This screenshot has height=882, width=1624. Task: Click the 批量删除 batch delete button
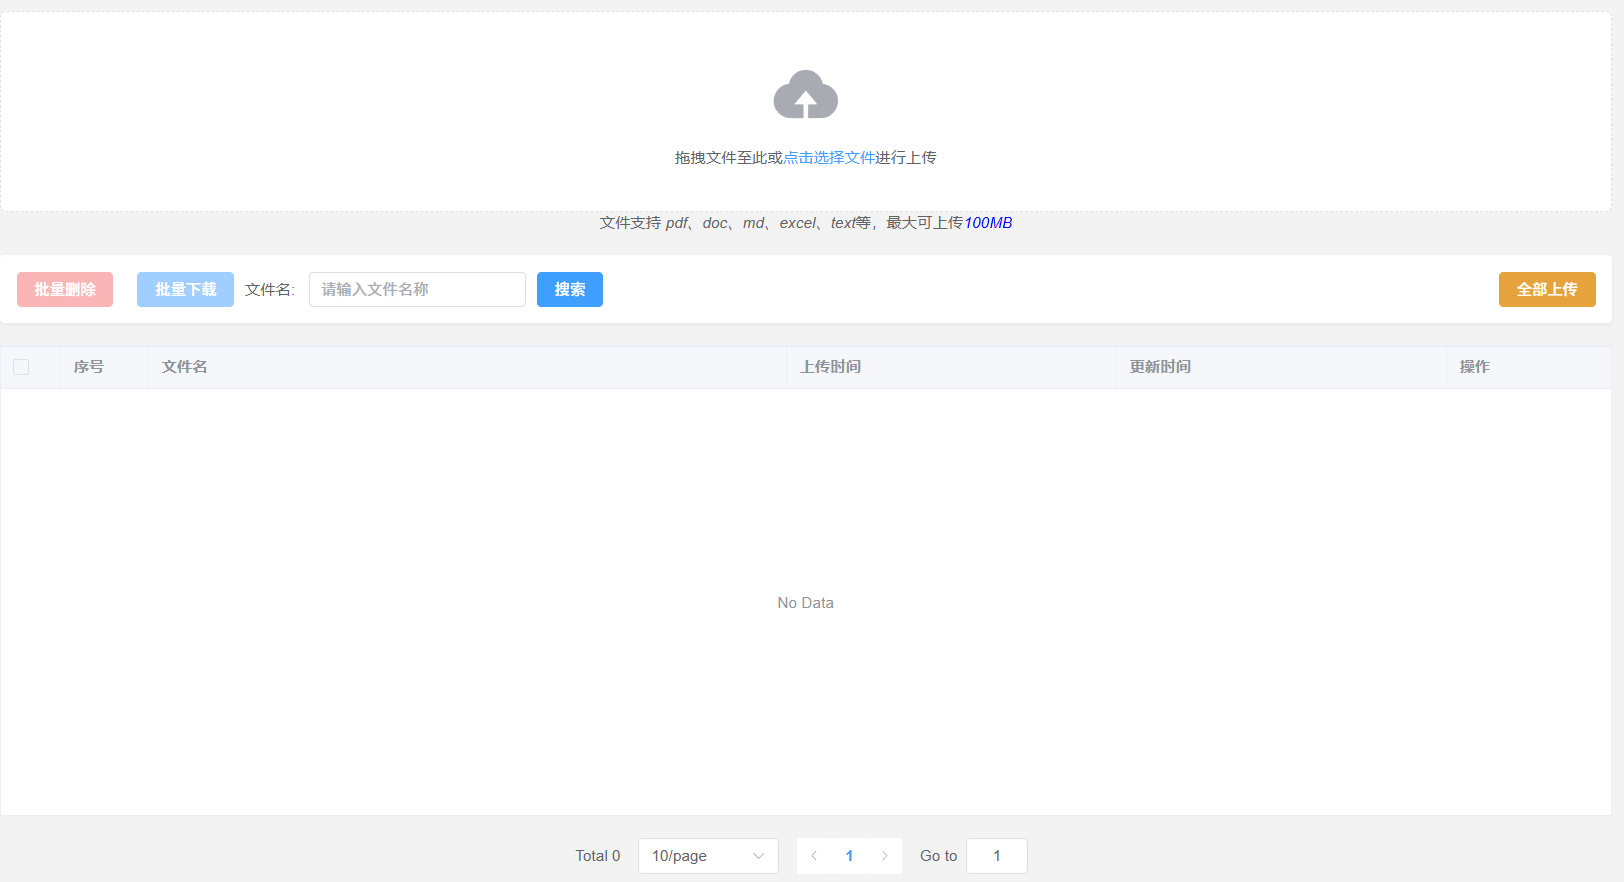[65, 290]
